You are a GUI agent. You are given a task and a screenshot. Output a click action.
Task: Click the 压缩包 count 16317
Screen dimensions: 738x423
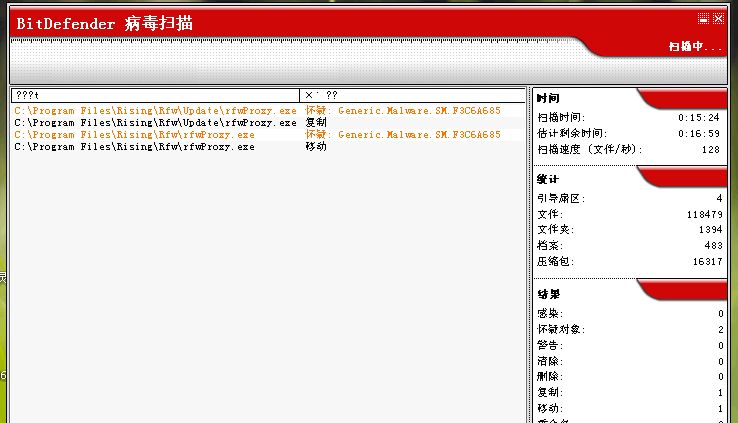coord(707,262)
